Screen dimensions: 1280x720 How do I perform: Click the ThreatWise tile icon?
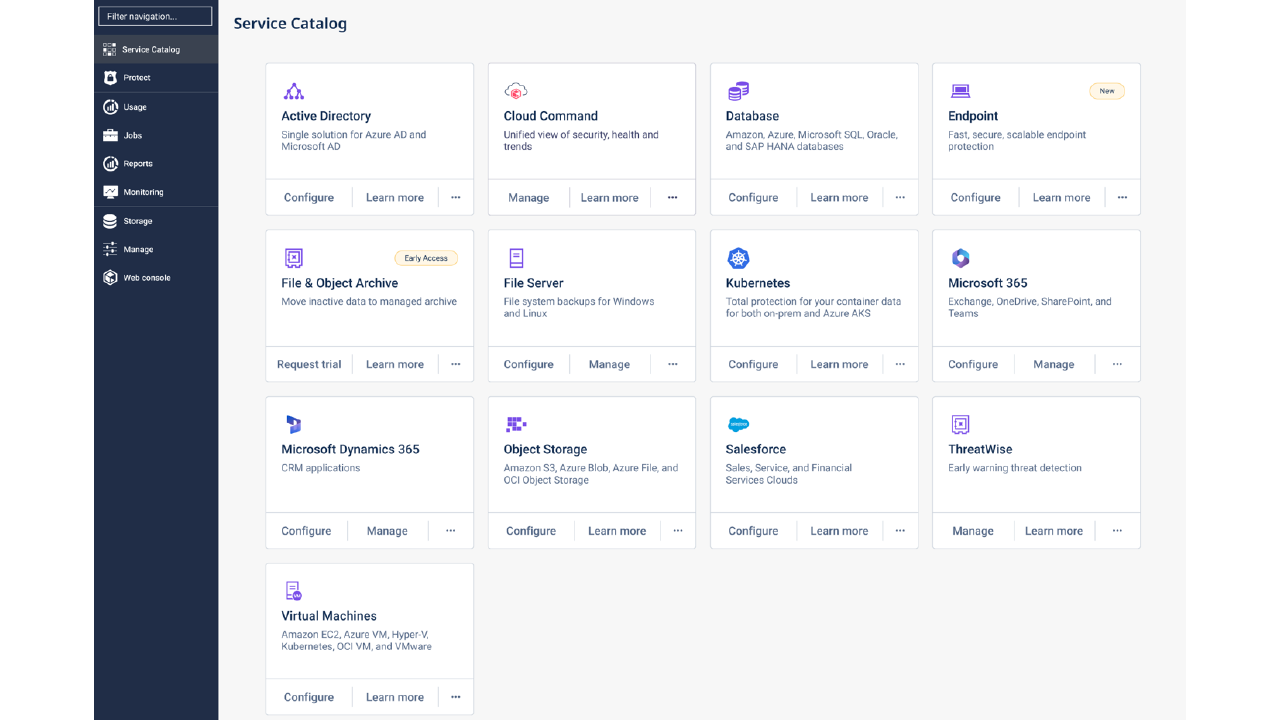(x=960, y=425)
